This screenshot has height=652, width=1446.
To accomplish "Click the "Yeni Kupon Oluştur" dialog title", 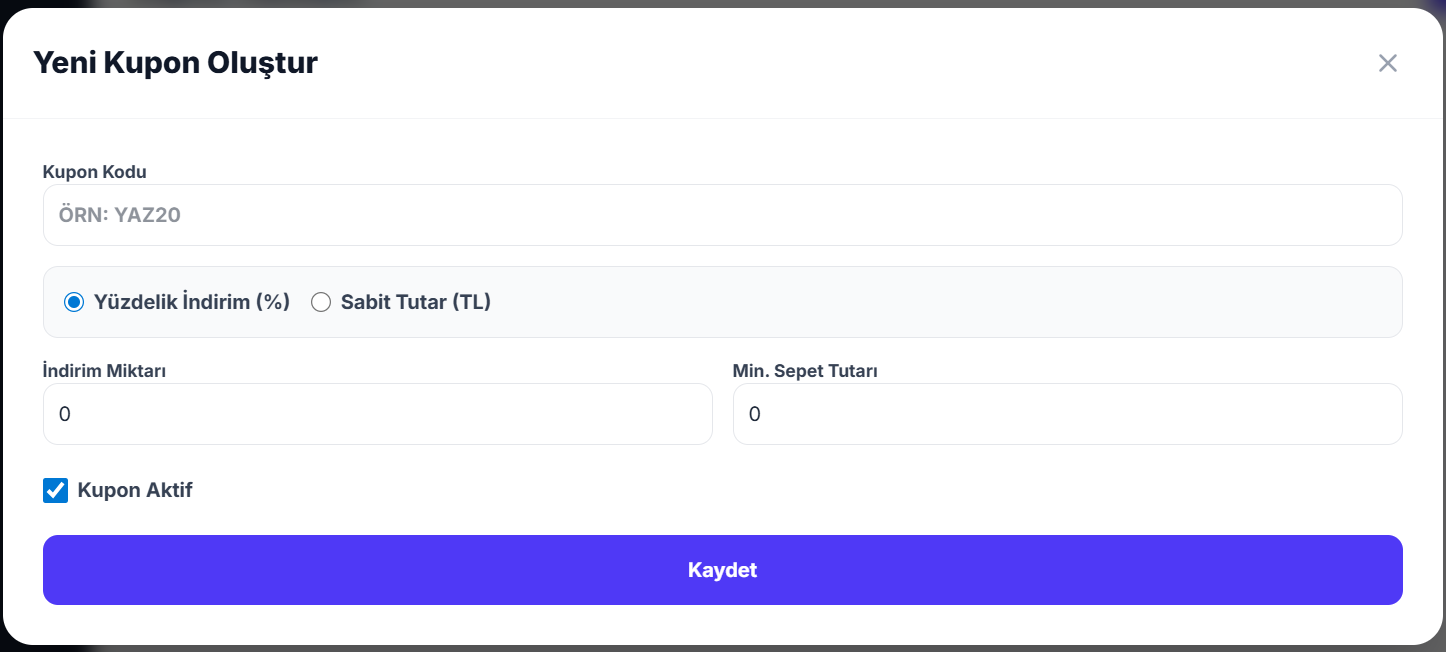I will coord(176,63).
